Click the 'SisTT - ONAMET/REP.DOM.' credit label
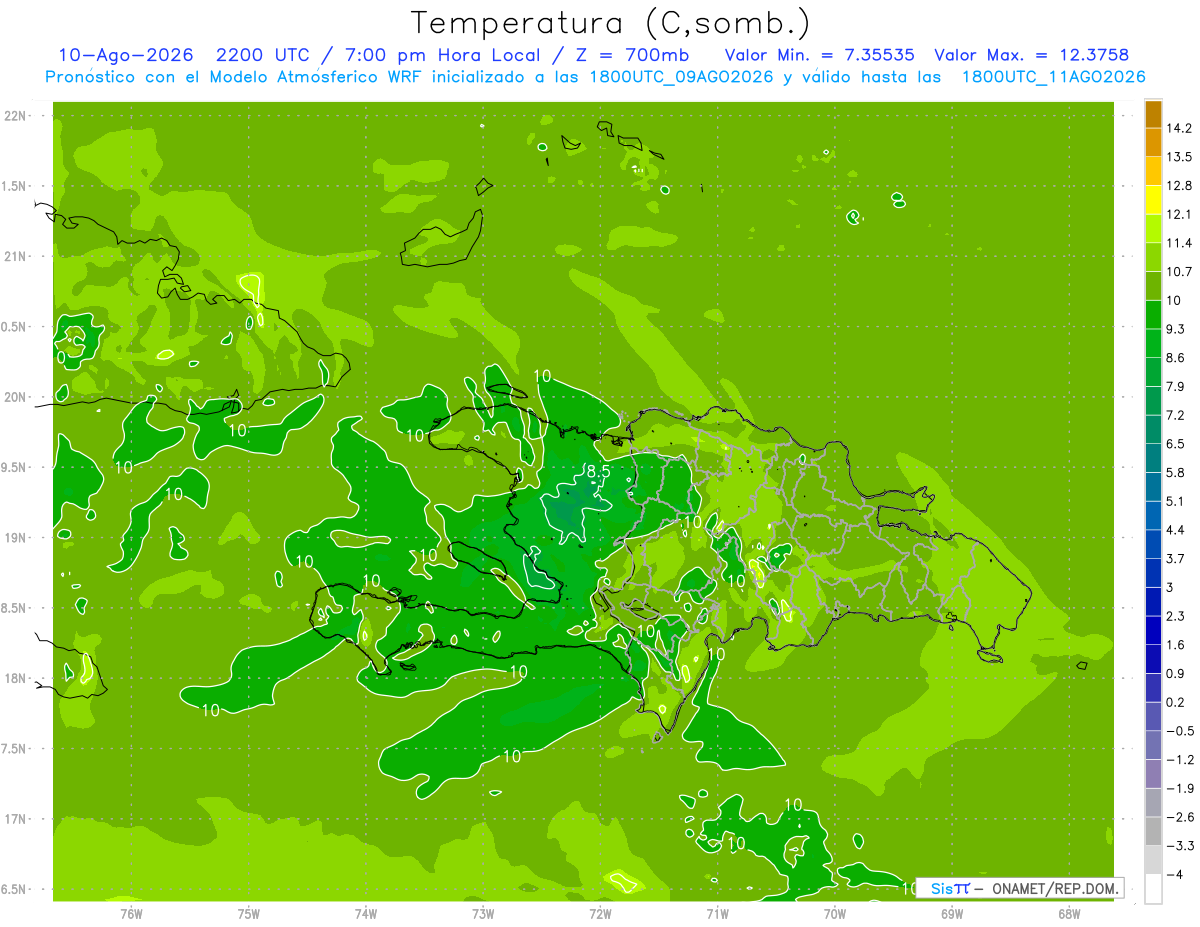This screenshot has width=1200, height=927. tap(1022, 888)
